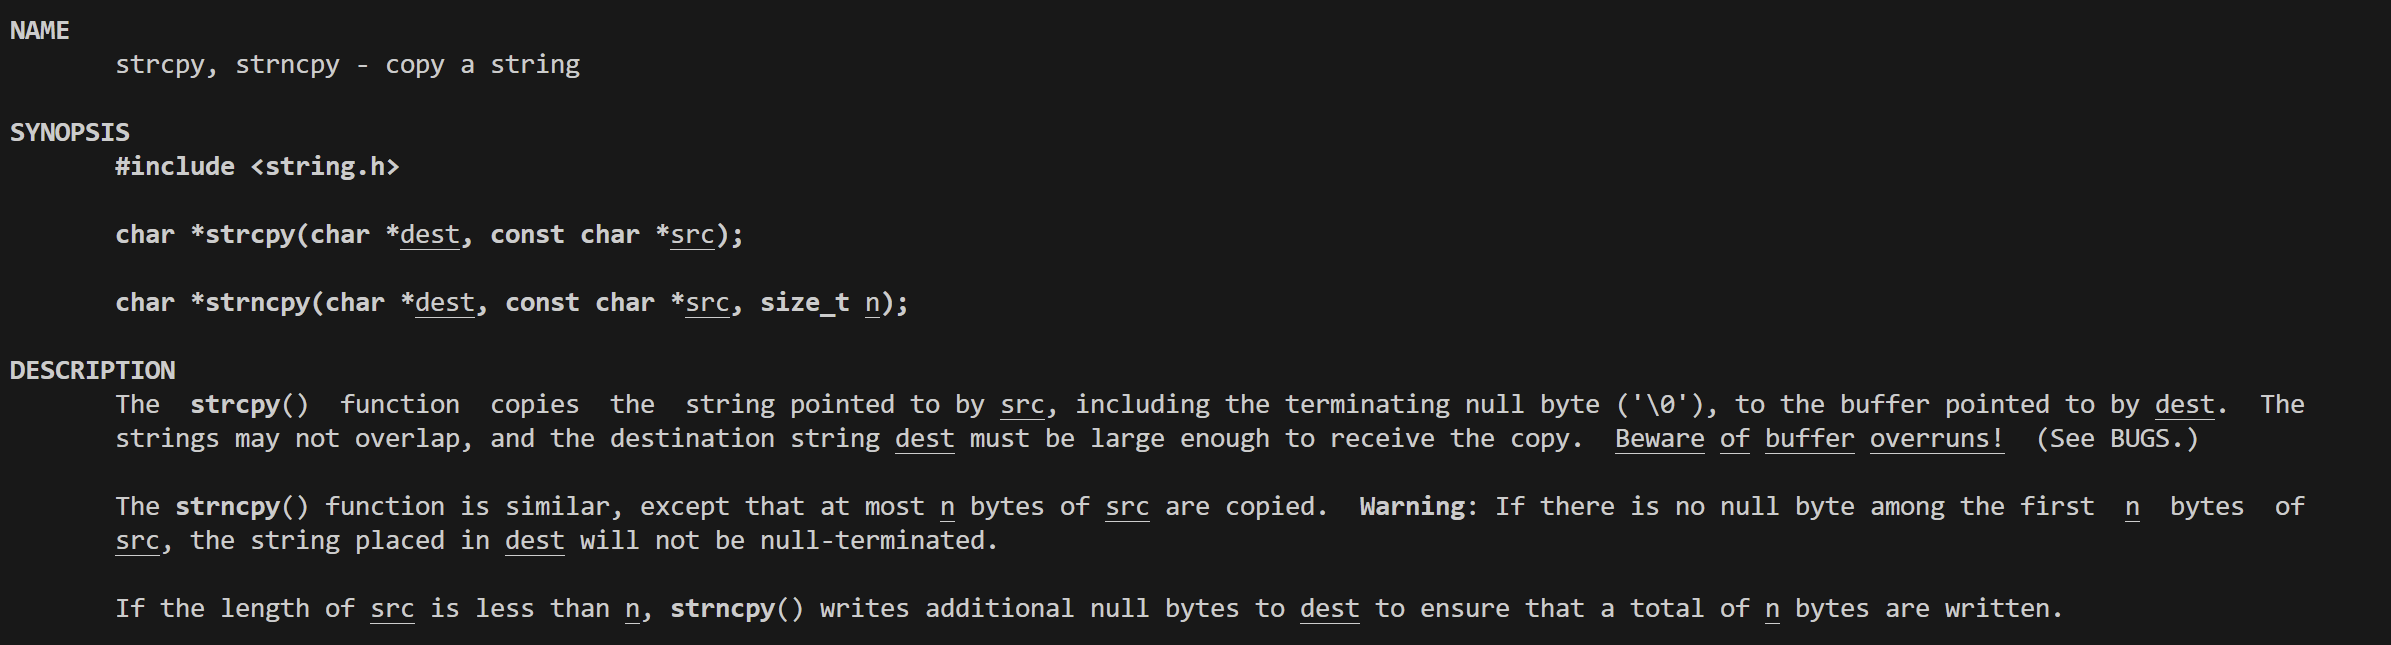Click bold strncpy() before 'writes additional null bytes'

pos(737,609)
